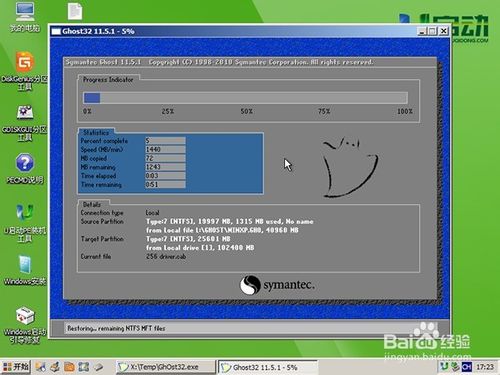Image resolution: width=500 pixels, height=375 pixels.
Task: Close the Ghost32 window
Action: (443, 31)
